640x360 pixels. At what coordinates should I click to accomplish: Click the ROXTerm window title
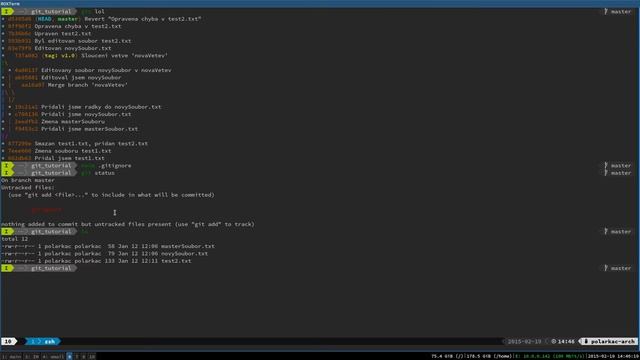[x=10, y=3]
